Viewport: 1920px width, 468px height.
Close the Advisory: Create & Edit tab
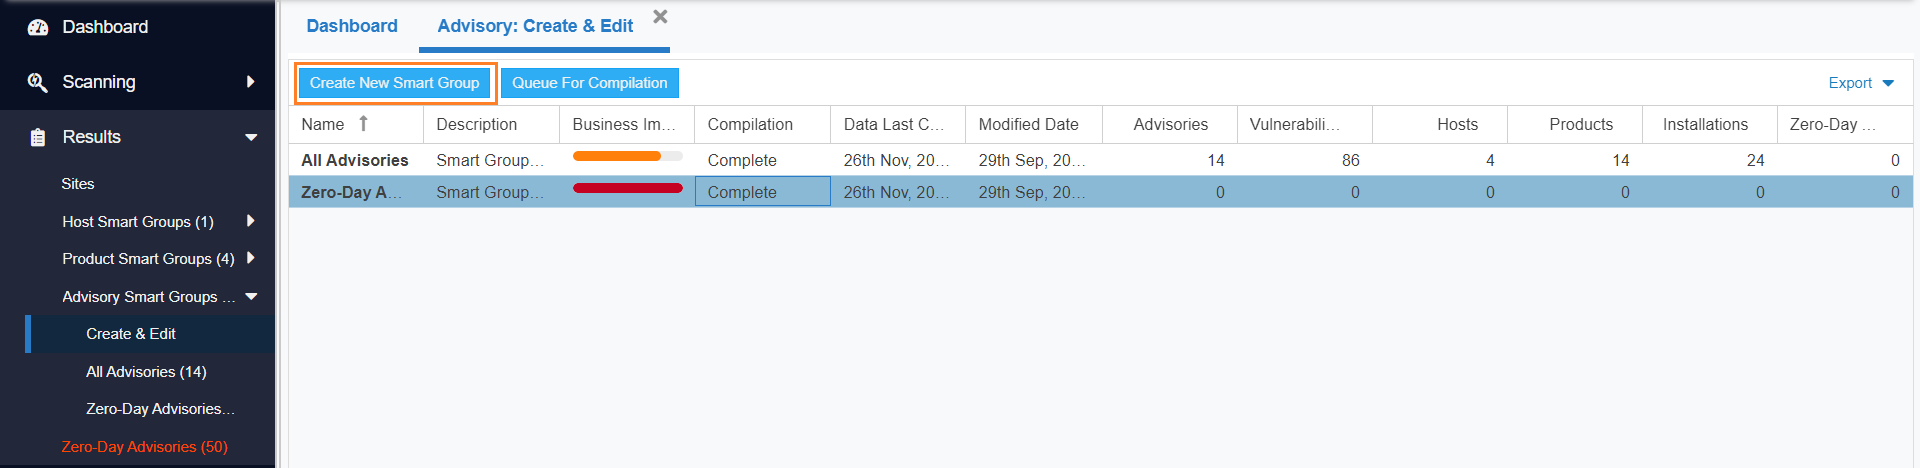660,16
